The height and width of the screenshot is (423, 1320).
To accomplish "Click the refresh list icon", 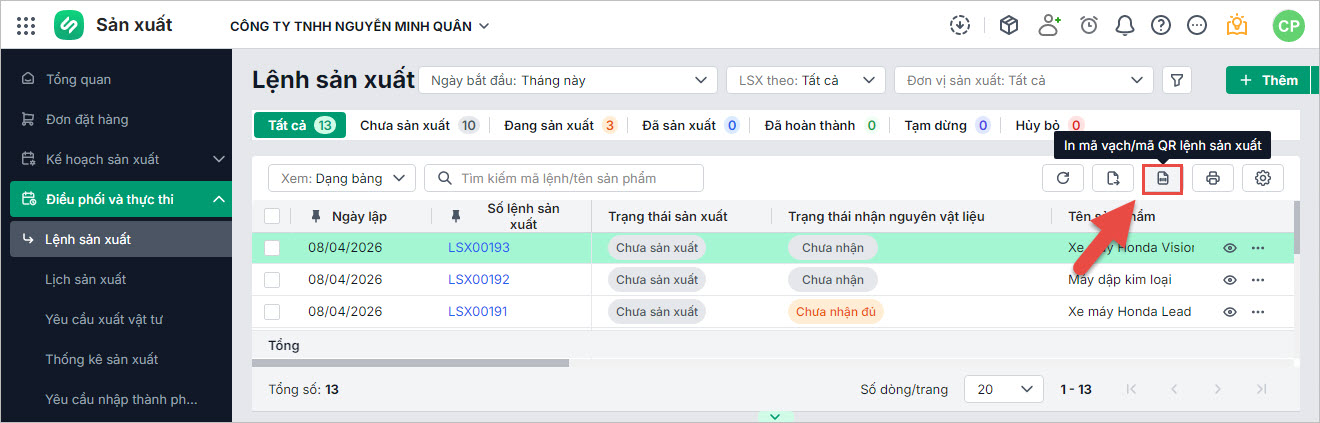I will pyautogui.click(x=1063, y=179).
